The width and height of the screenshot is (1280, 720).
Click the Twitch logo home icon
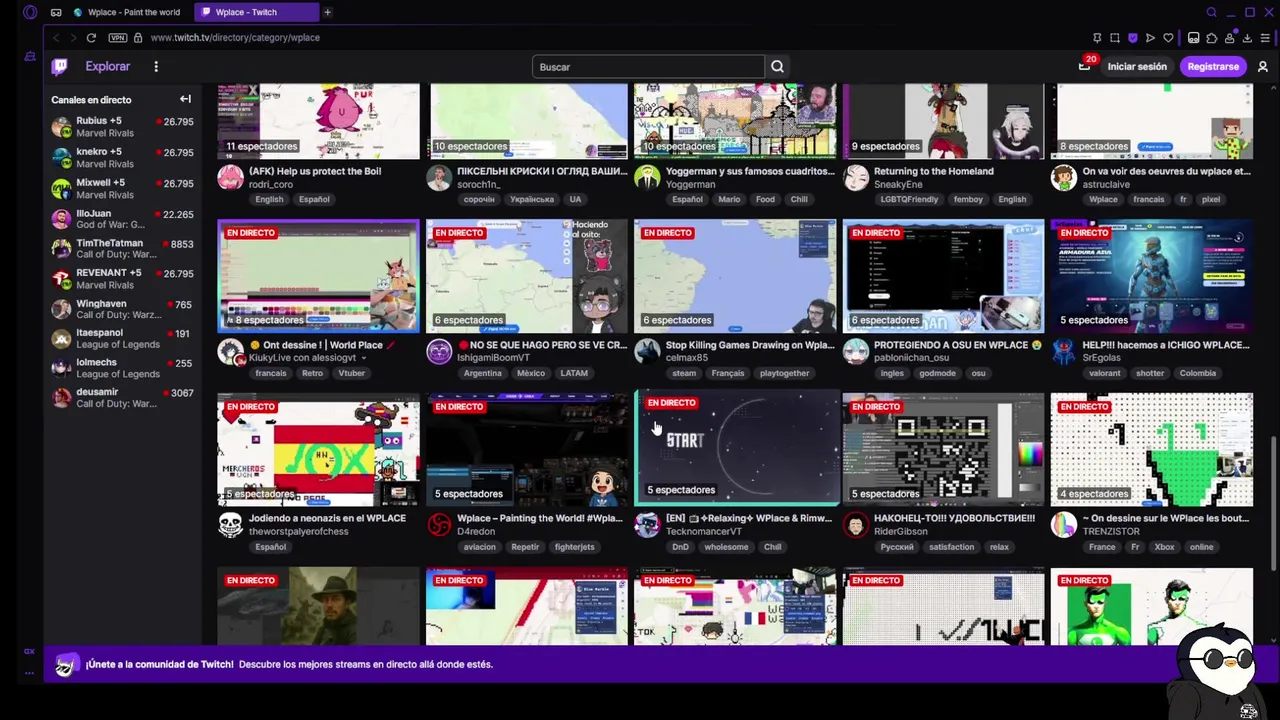(x=60, y=67)
